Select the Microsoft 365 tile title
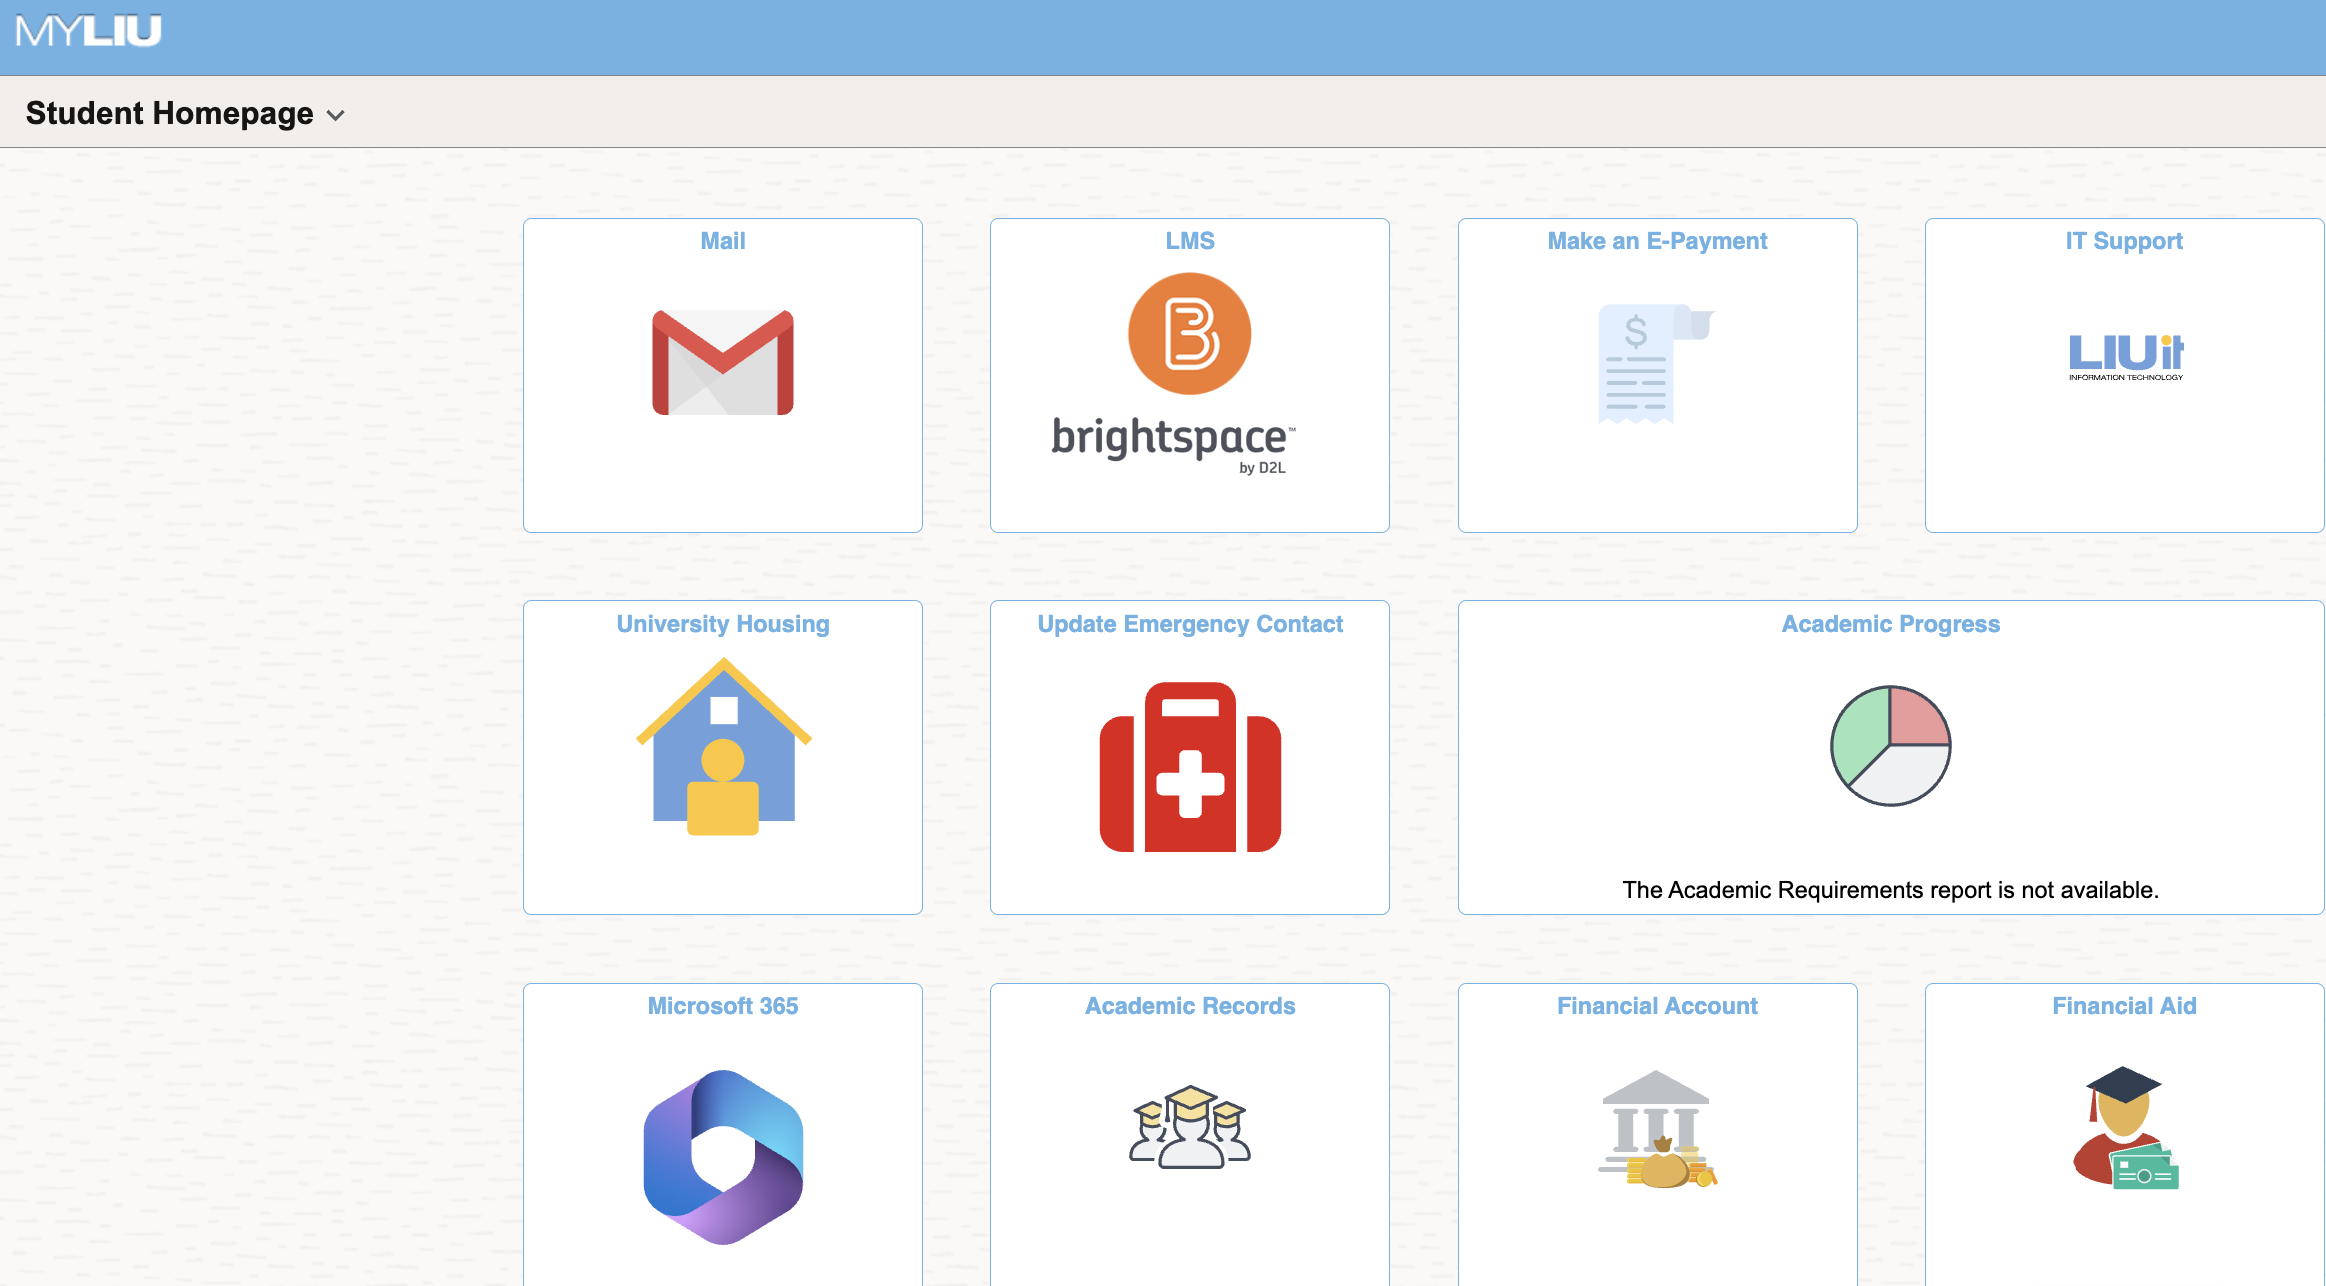The image size is (2326, 1286). [x=723, y=1006]
